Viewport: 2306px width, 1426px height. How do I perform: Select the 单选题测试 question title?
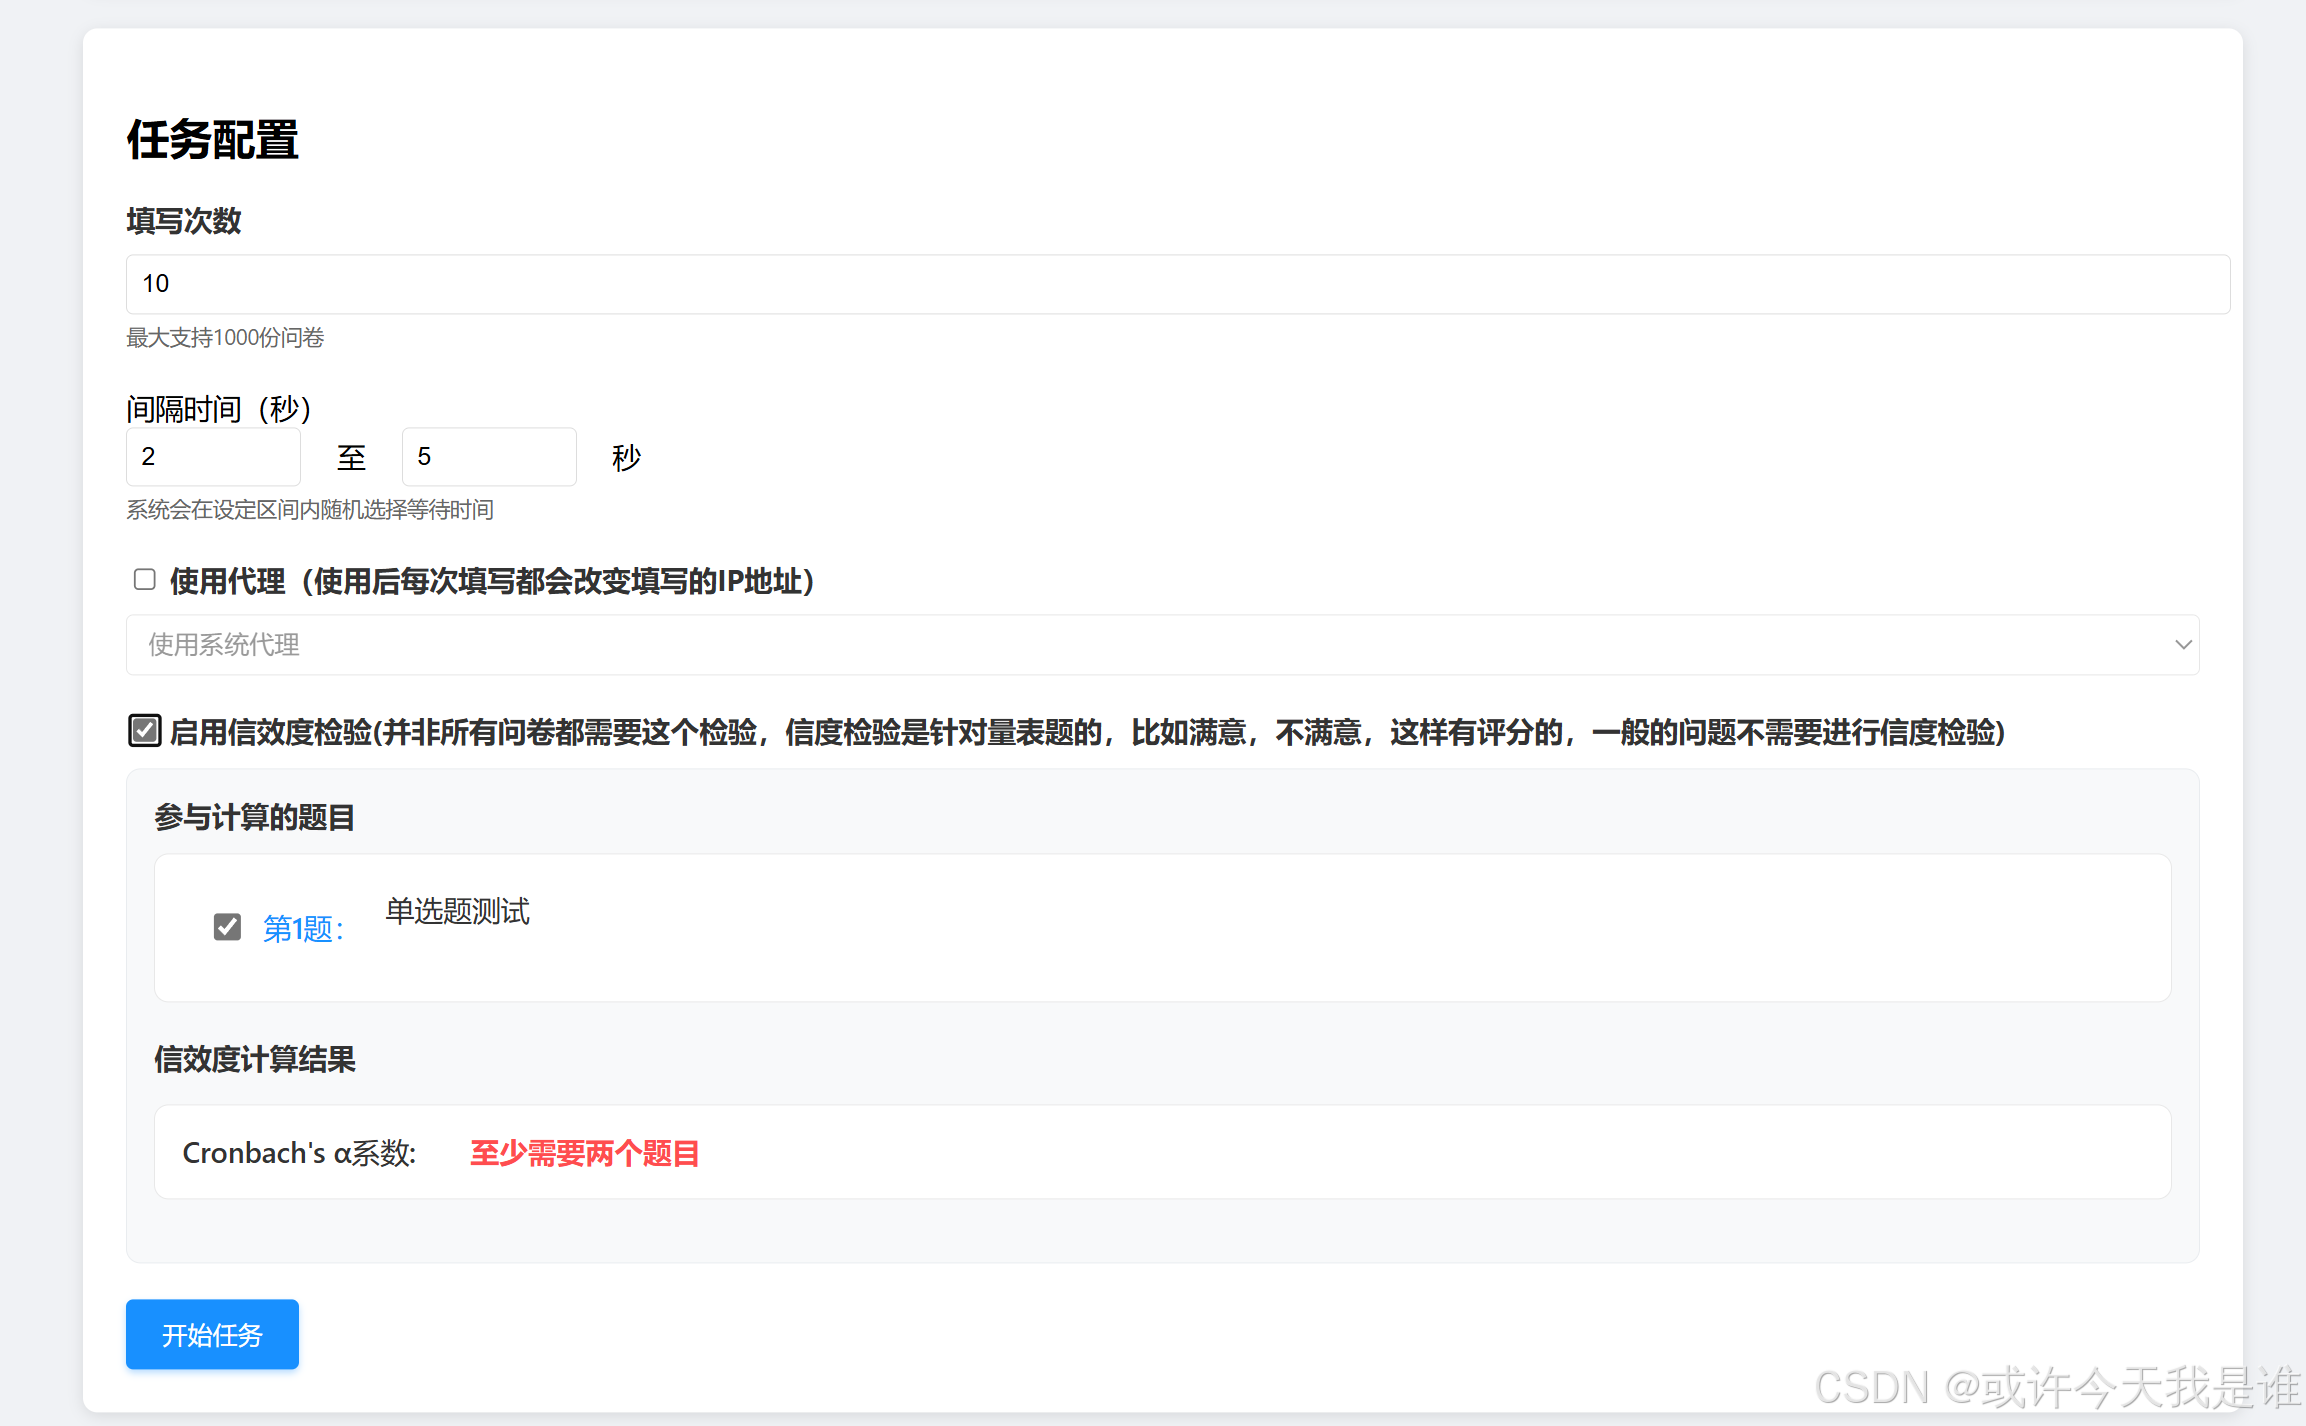coord(457,911)
